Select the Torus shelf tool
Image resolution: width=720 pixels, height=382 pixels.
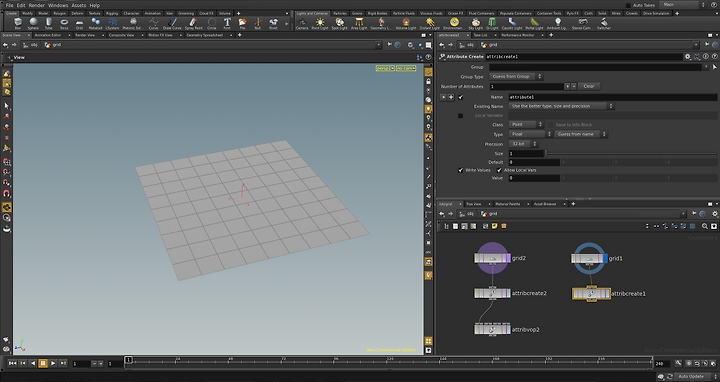64,23
